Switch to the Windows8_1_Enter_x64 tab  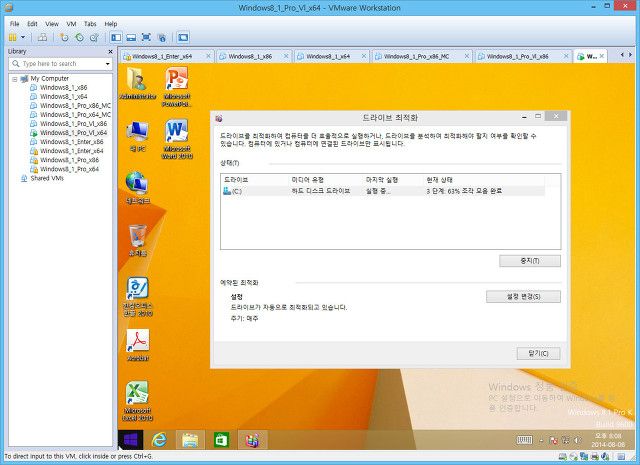(162, 56)
